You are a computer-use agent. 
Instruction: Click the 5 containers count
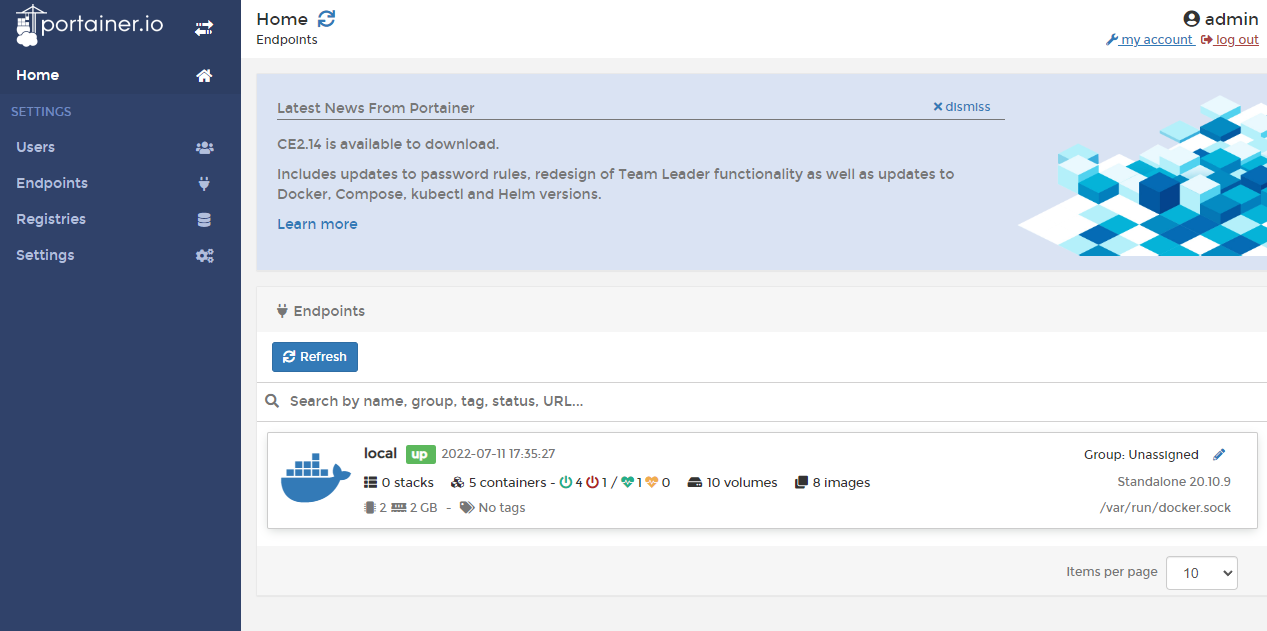tap(507, 482)
